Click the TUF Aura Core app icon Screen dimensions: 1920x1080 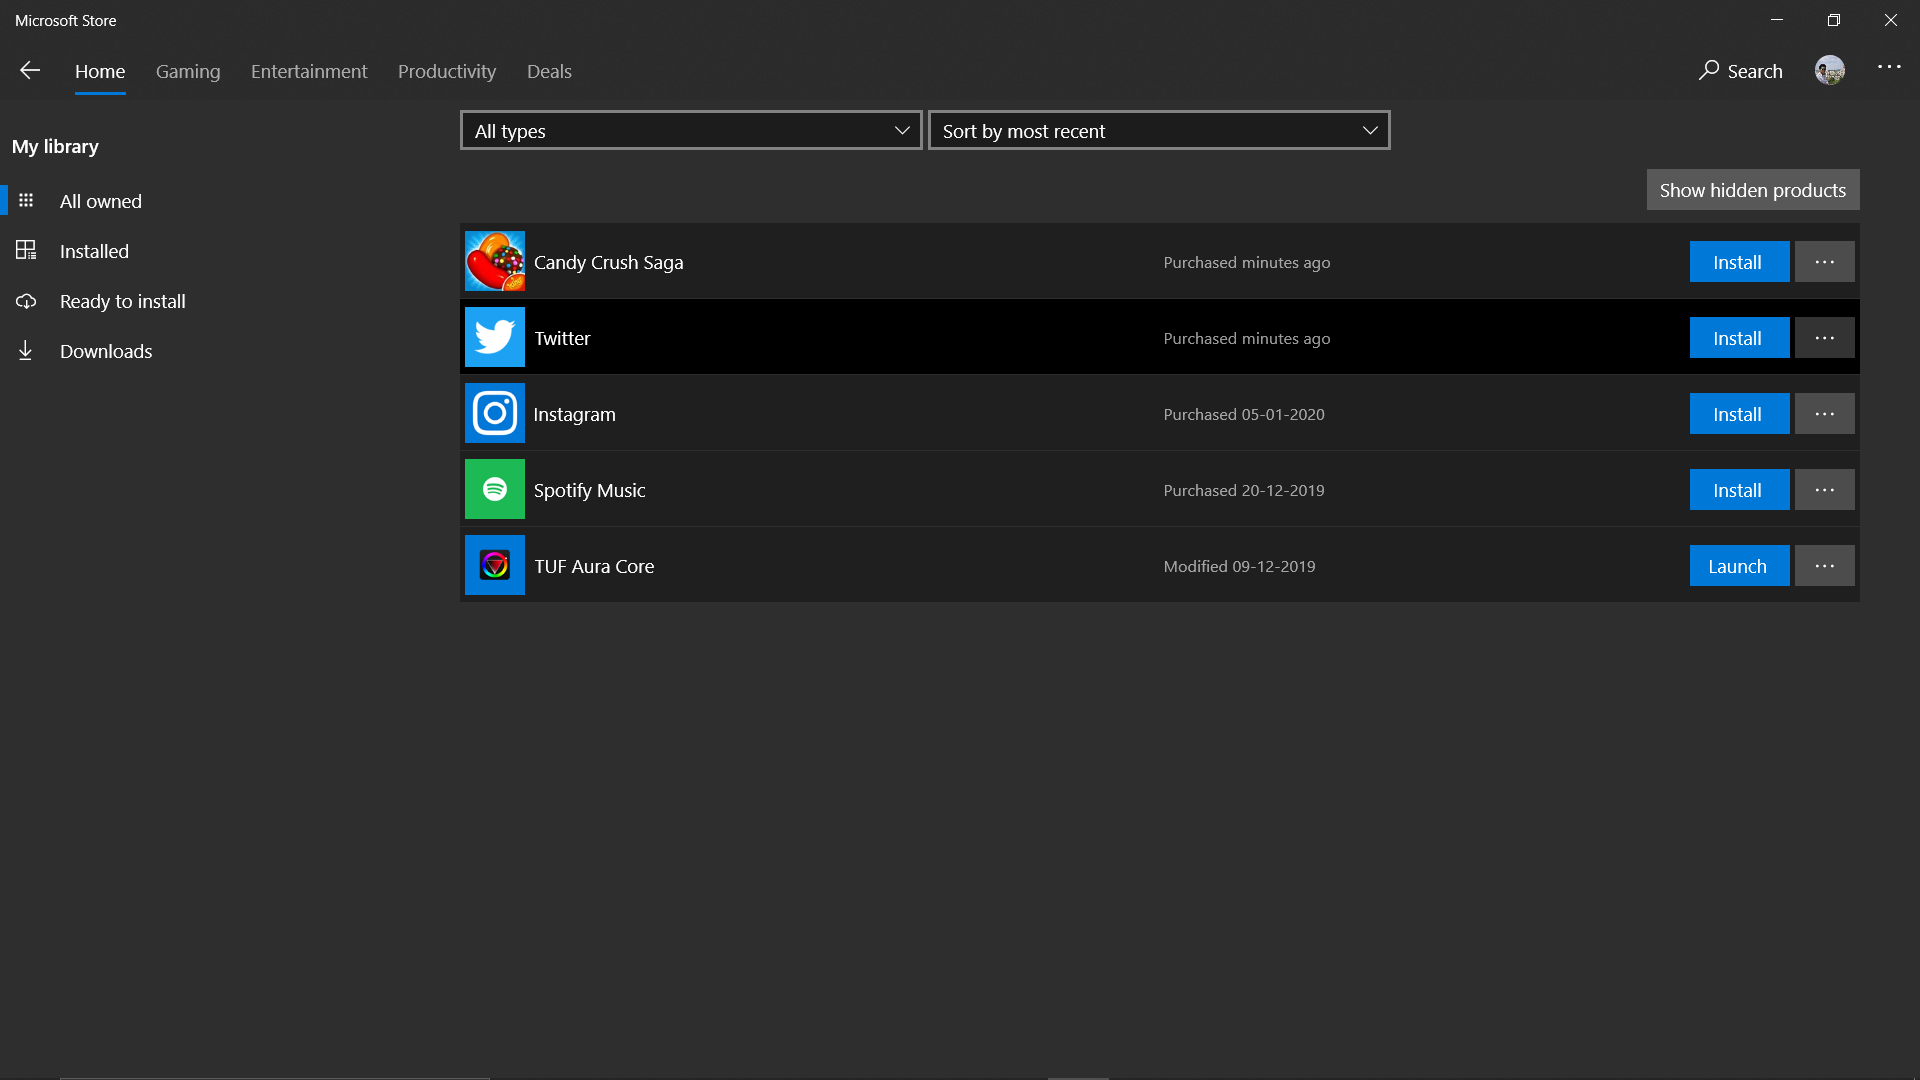point(495,565)
